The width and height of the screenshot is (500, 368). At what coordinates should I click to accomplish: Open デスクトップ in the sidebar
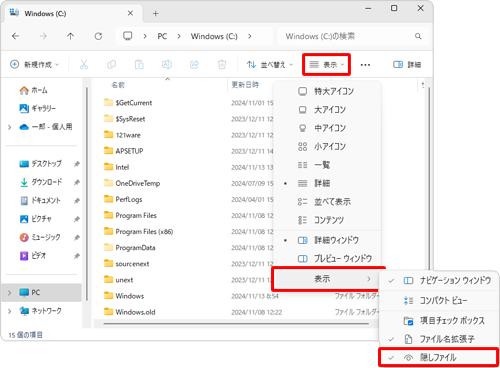click(40, 164)
